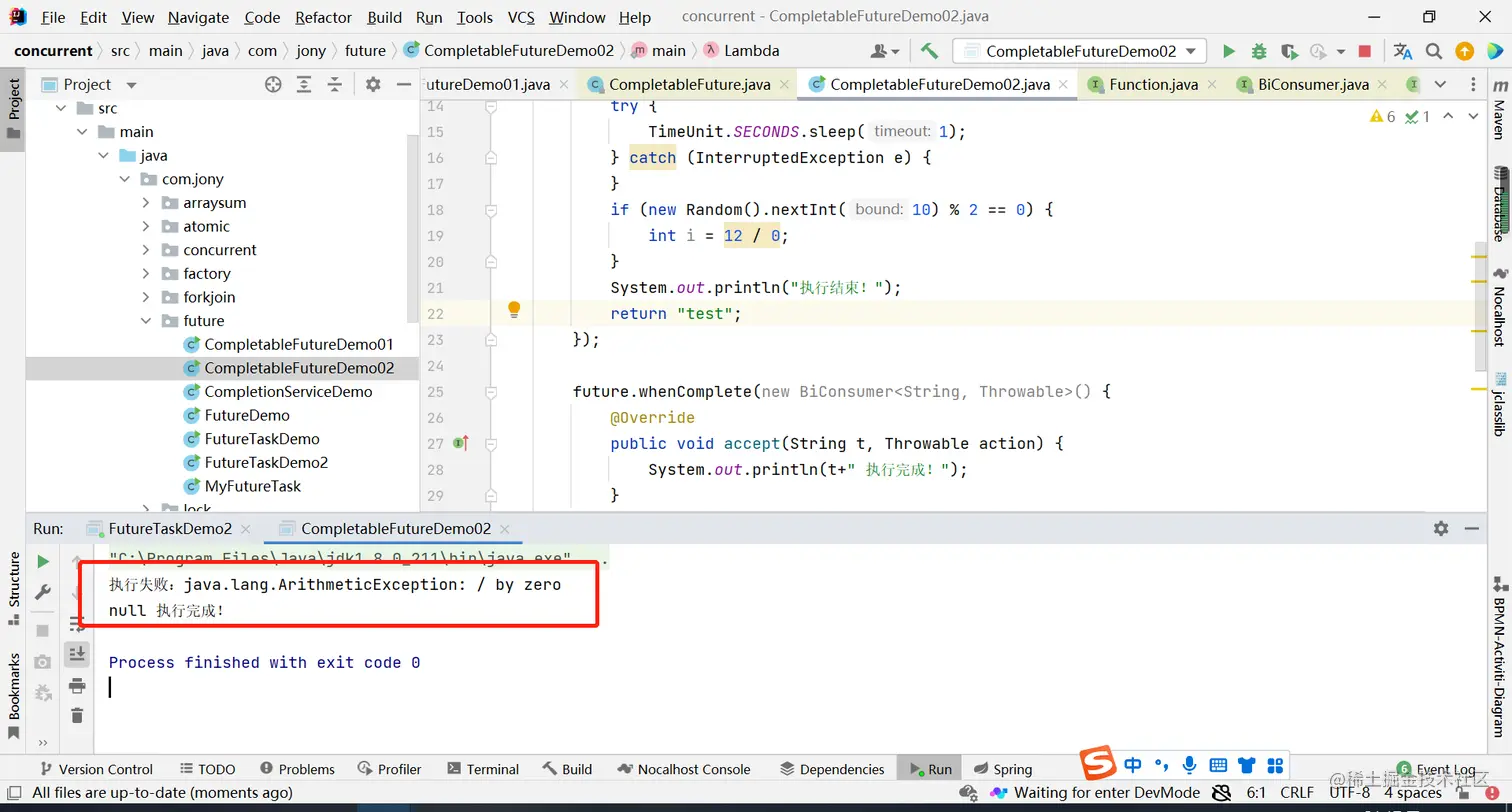This screenshot has height=812, width=1512.
Task: Select the opened file in Project tree
Action: 273,85
